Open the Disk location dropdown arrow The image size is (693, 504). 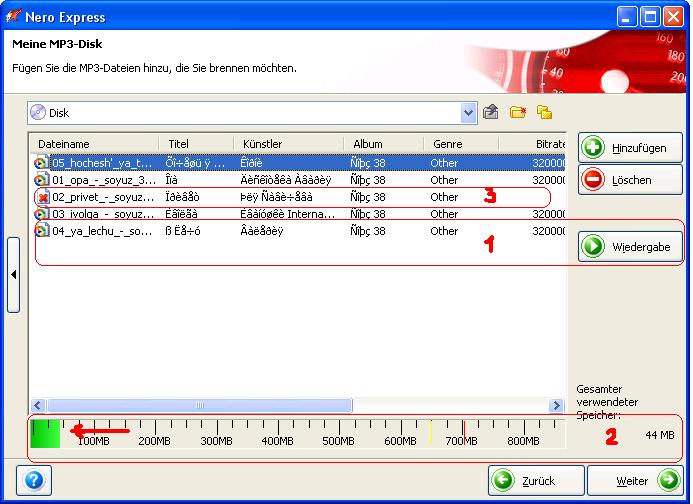(x=468, y=113)
